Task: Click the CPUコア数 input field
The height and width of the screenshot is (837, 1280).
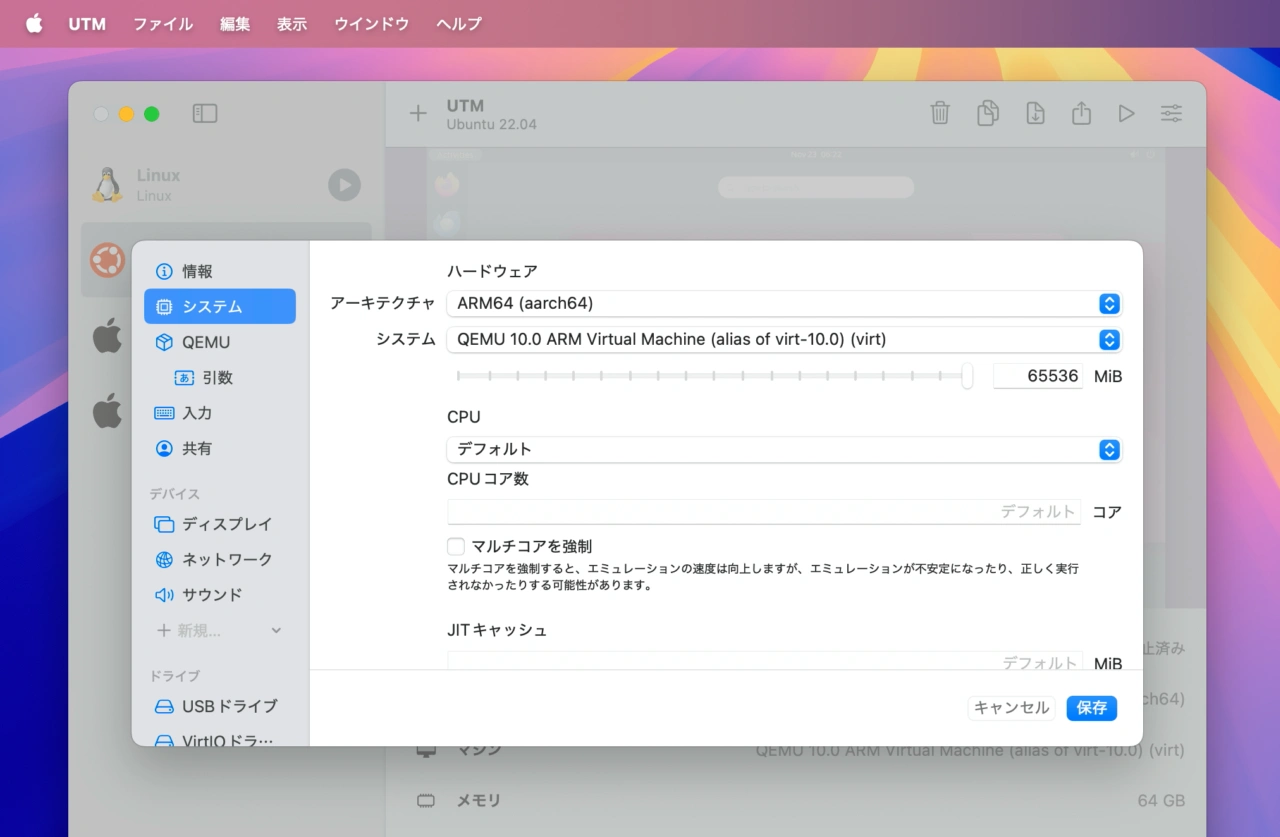Action: pos(764,511)
